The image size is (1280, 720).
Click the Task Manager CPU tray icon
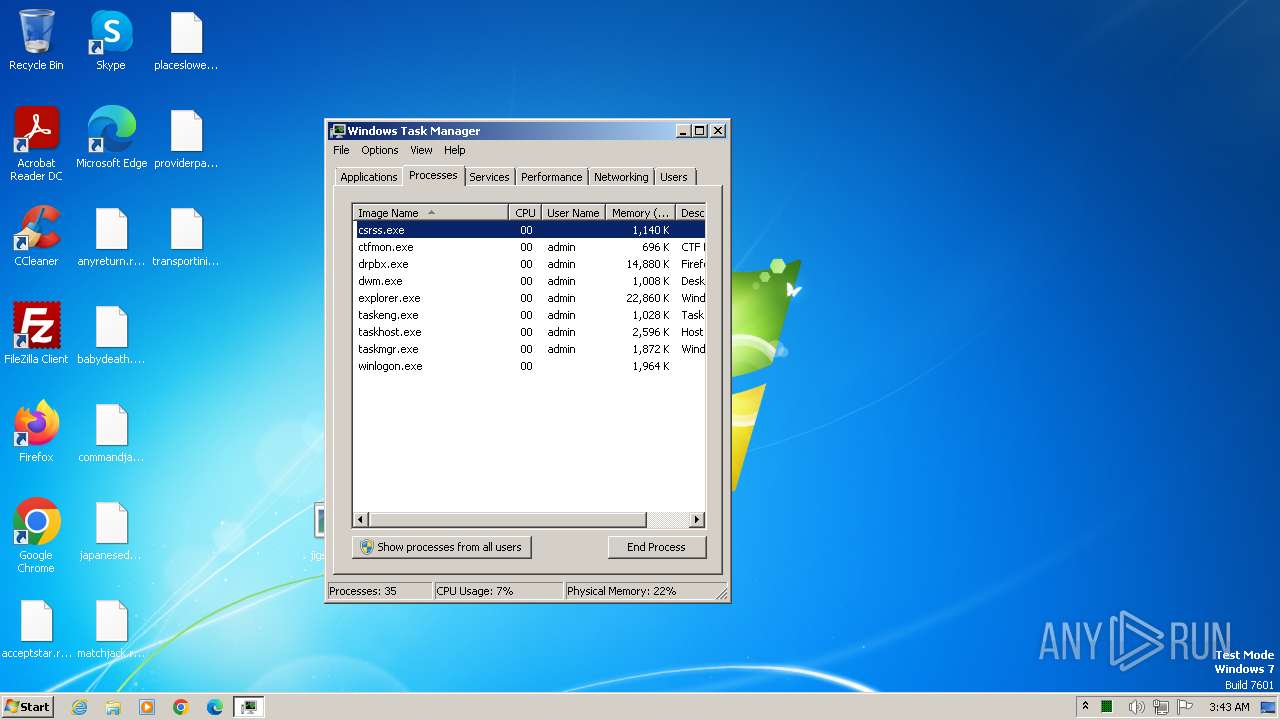[x=1107, y=707]
